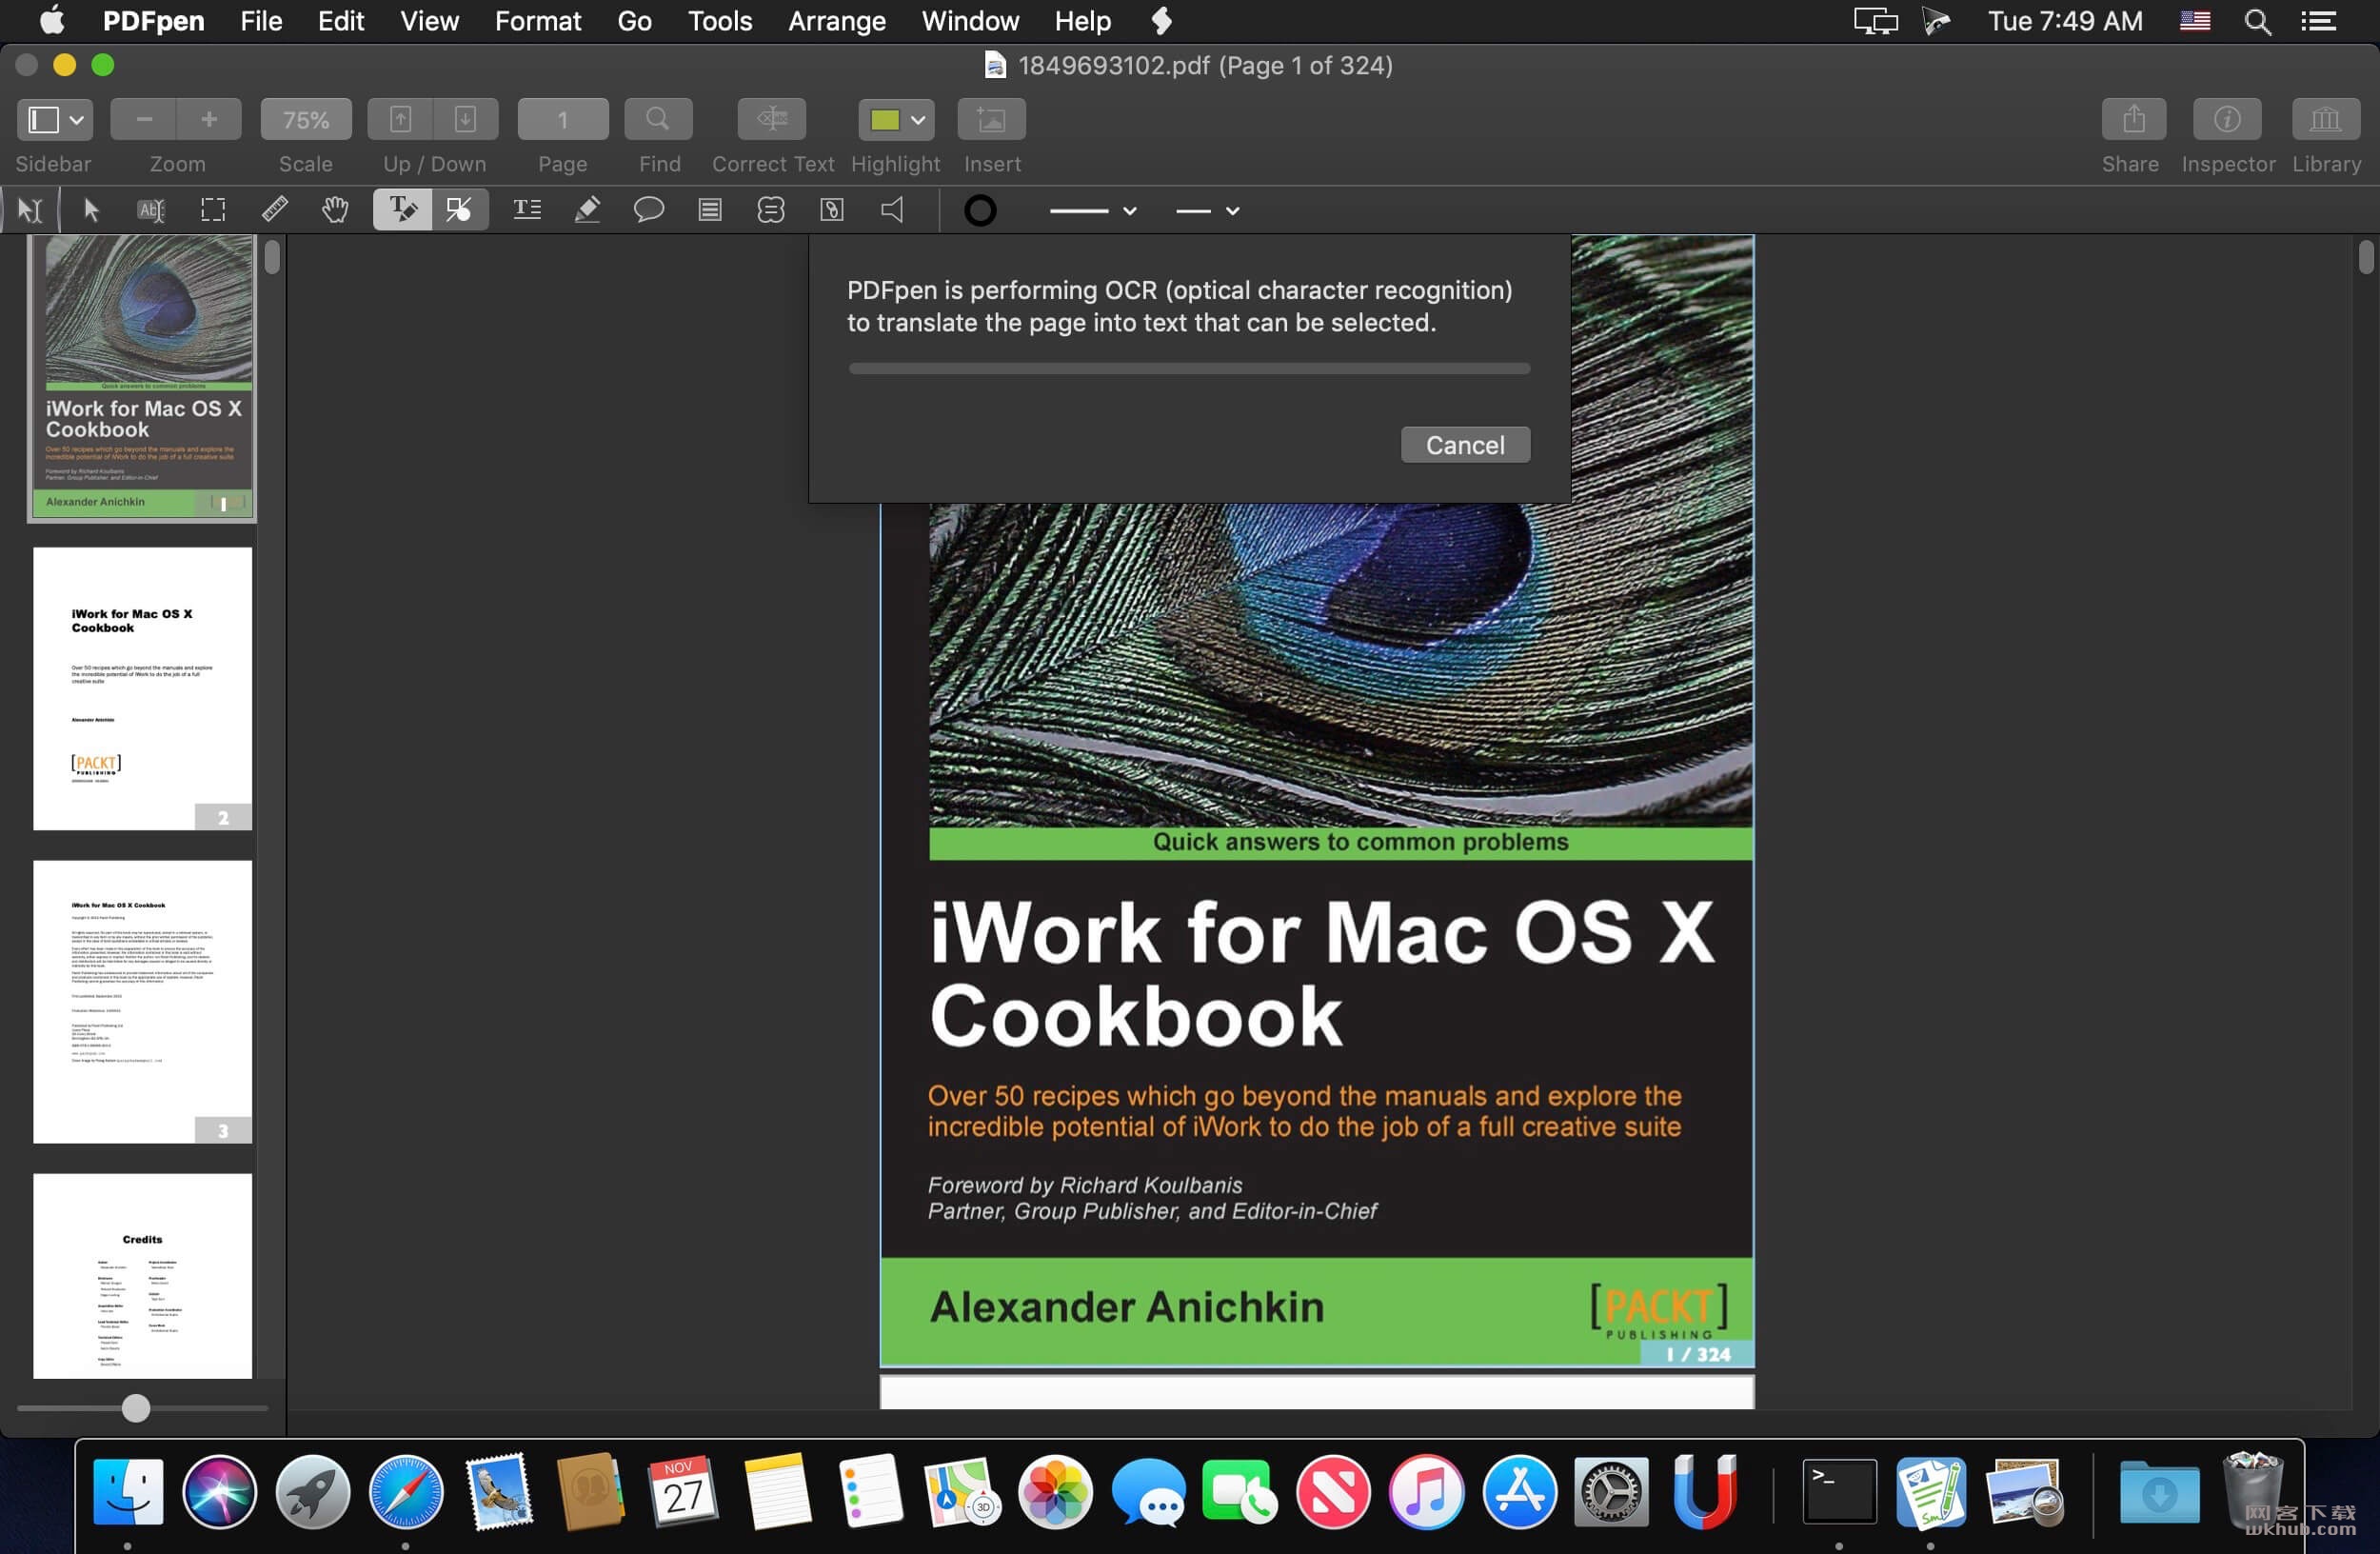The width and height of the screenshot is (2380, 1554).
Task: Open Terminal from the dock
Action: tap(1839, 1492)
